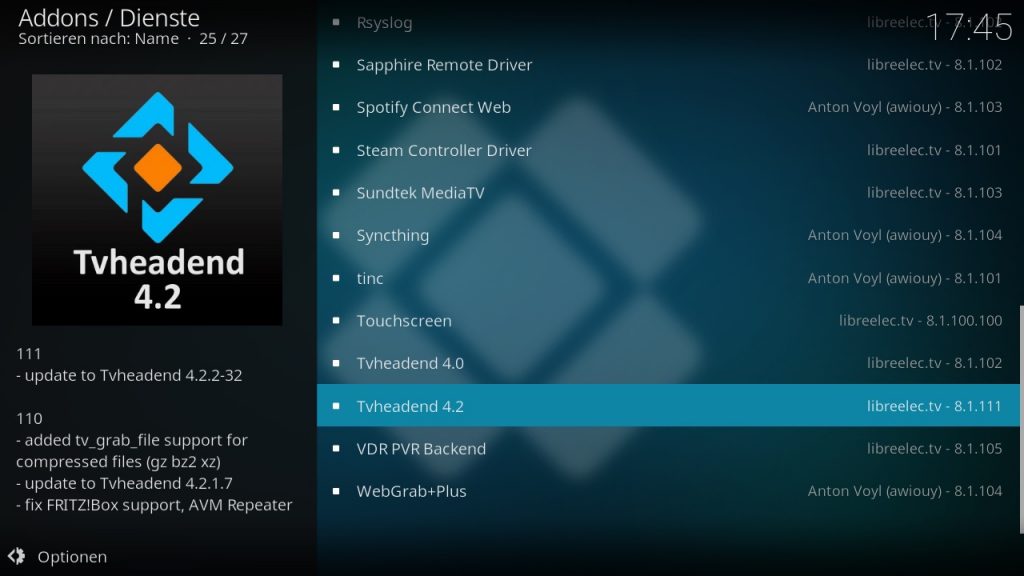The height and width of the screenshot is (576, 1024).
Task: Open Sundtek MediaTV addon
Action: point(670,193)
